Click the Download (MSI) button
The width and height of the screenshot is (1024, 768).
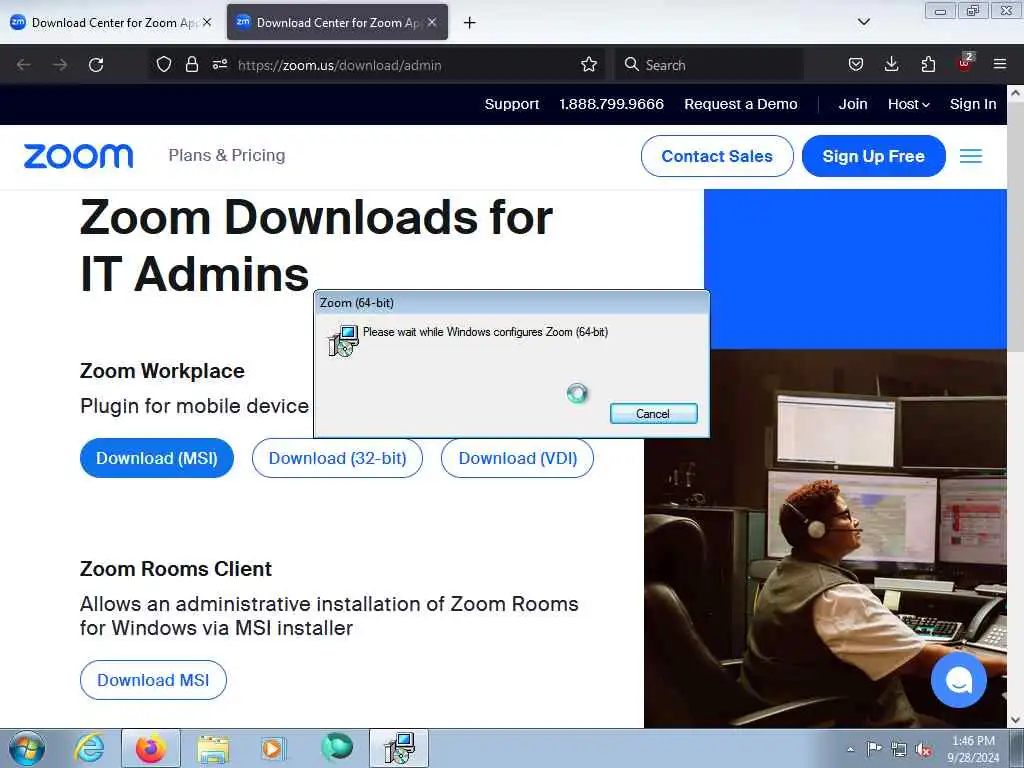point(157,458)
